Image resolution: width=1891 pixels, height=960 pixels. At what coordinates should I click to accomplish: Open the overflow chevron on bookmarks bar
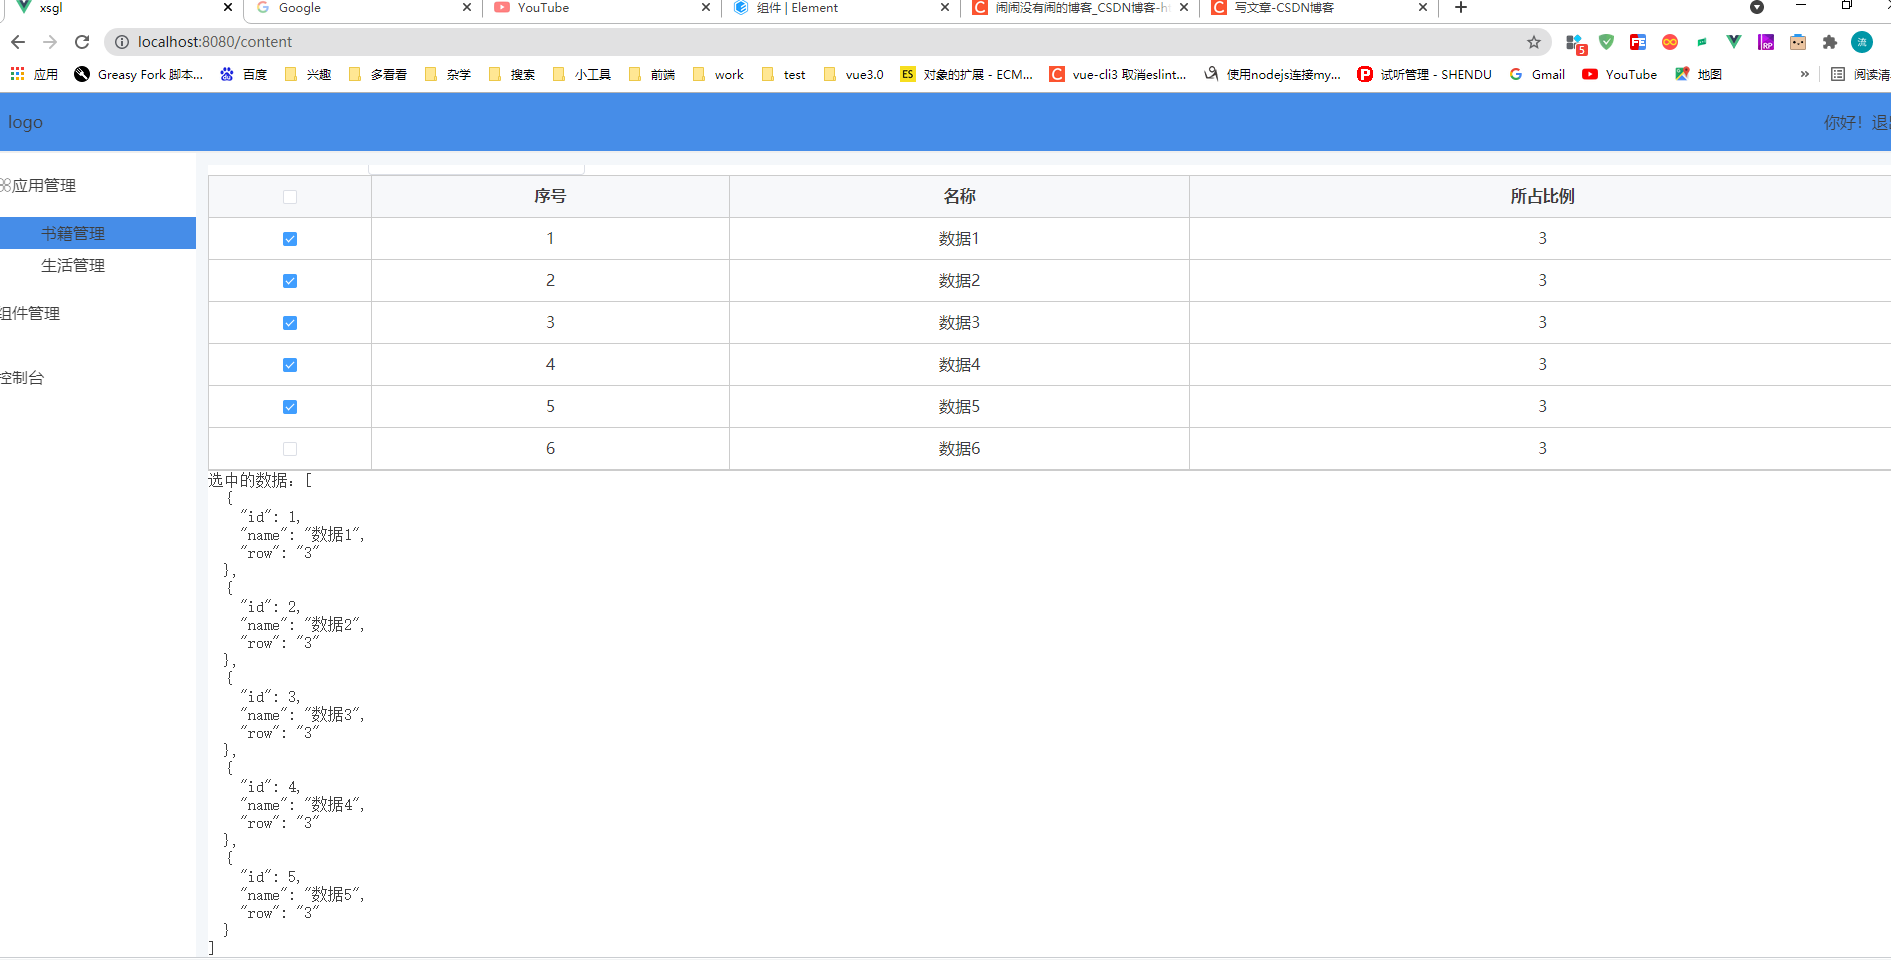tap(1804, 74)
